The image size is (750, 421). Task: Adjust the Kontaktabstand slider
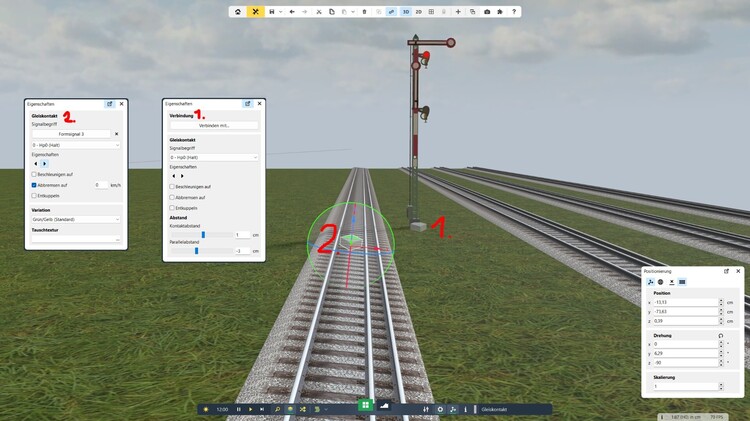click(x=203, y=235)
